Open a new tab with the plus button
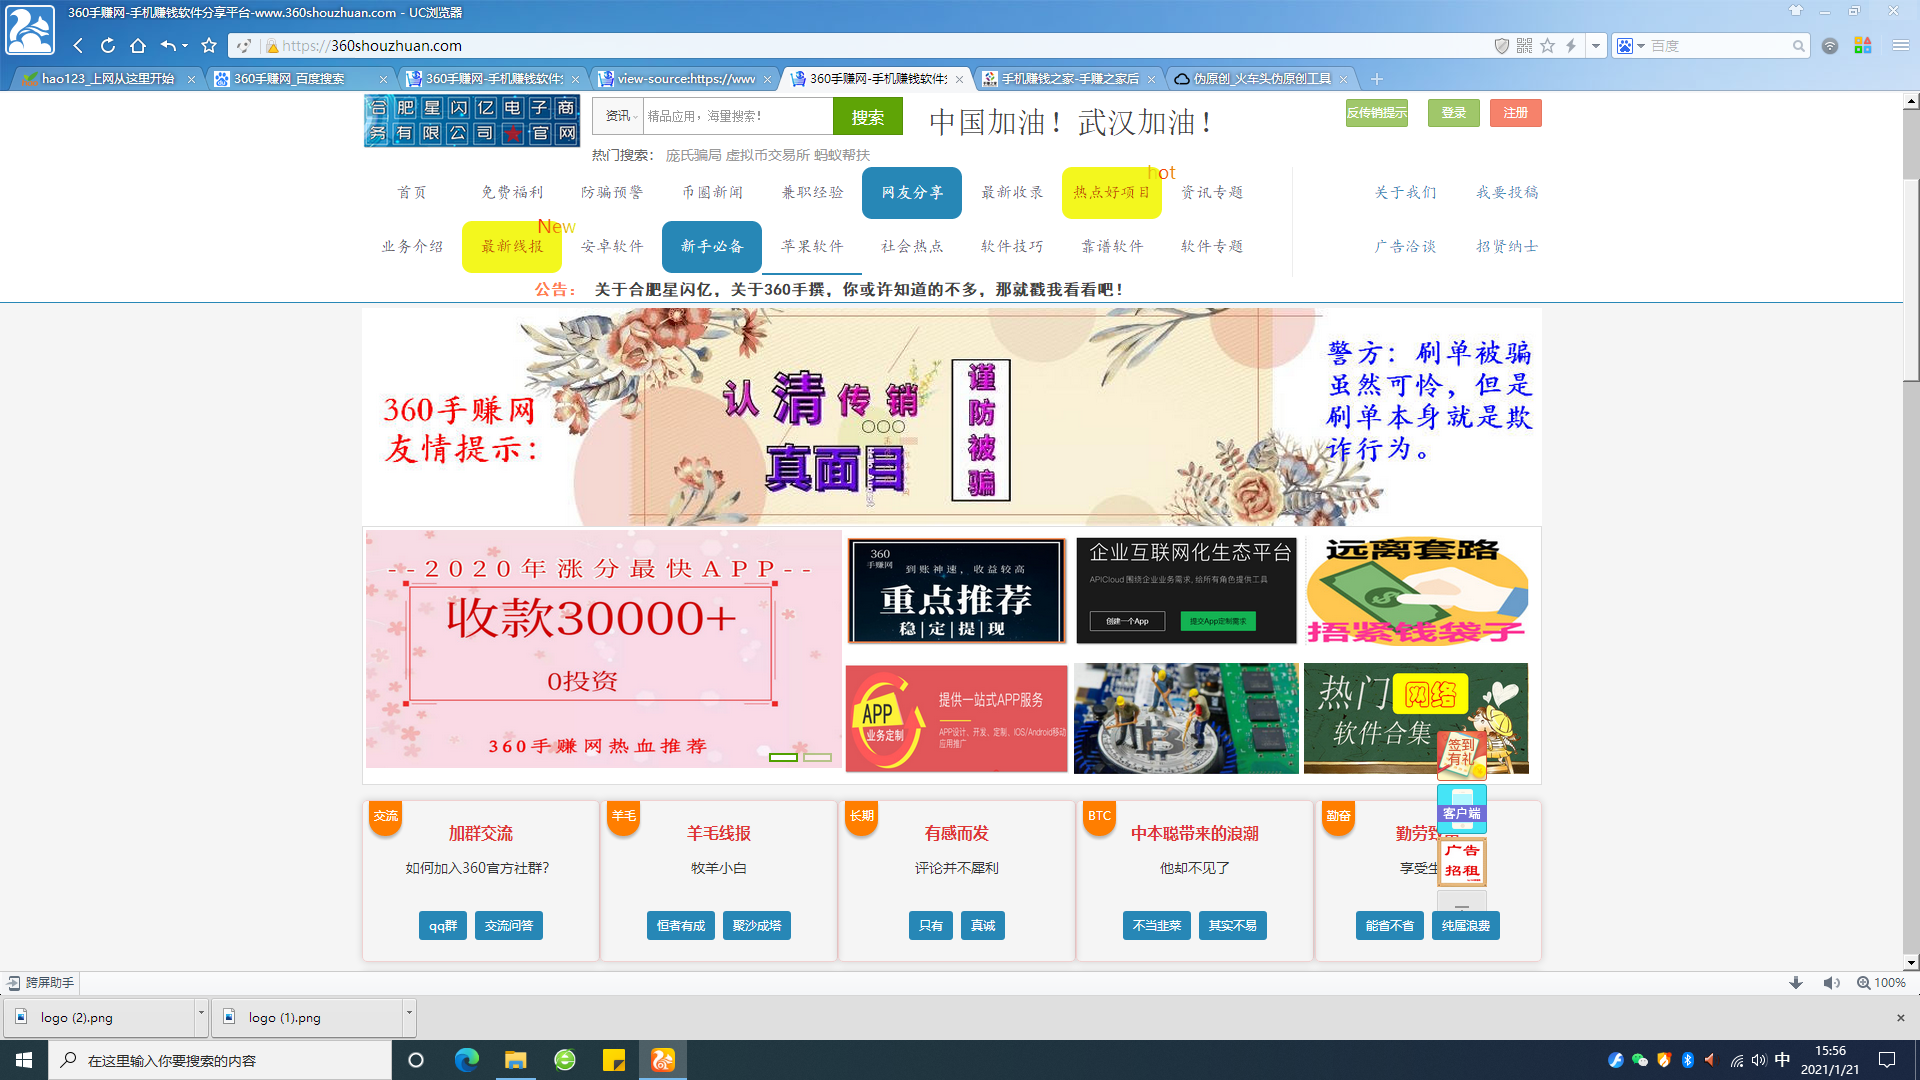1920x1080 pixels. (1377, 79)
